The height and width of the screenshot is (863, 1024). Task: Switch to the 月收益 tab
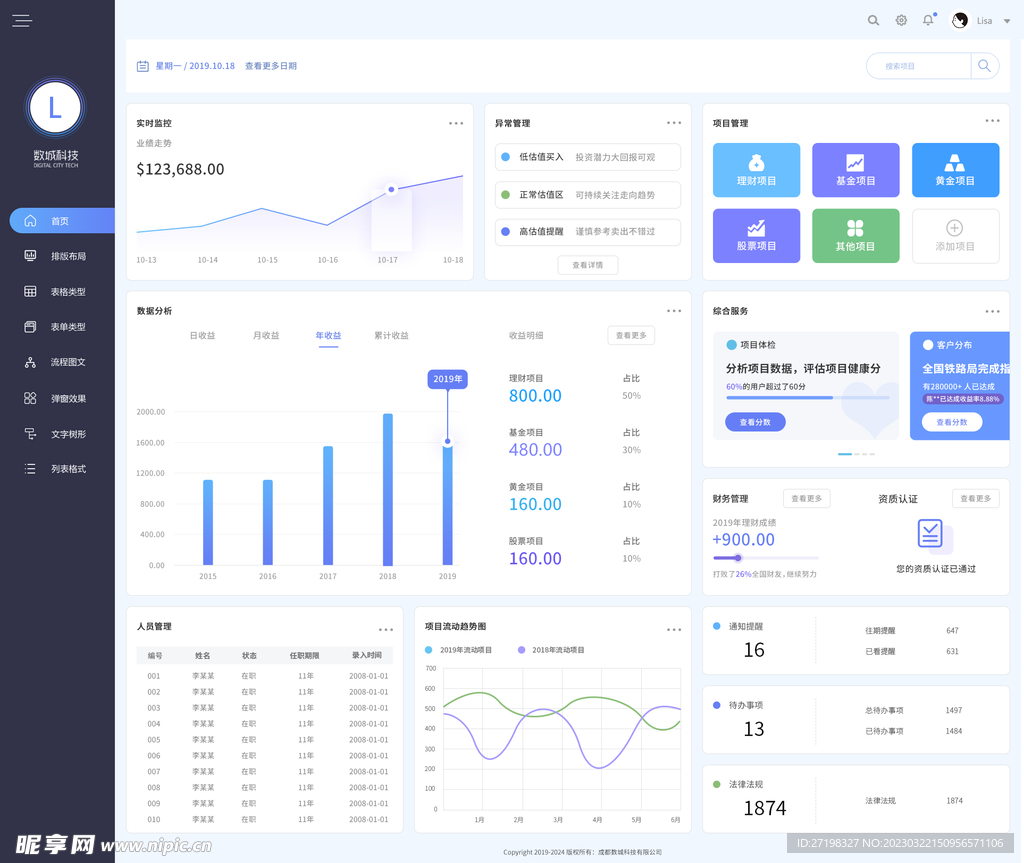[x=265, y=336]
